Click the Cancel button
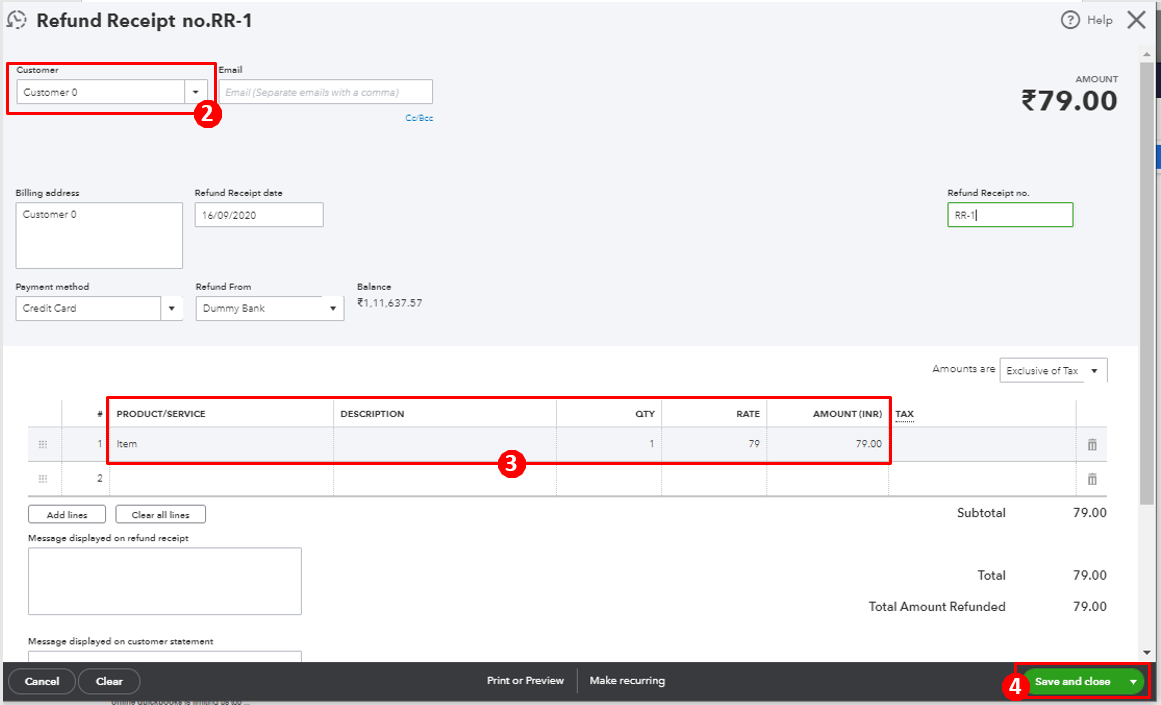The height and width of the screenshot is (705, 1161). coord(41,681)
